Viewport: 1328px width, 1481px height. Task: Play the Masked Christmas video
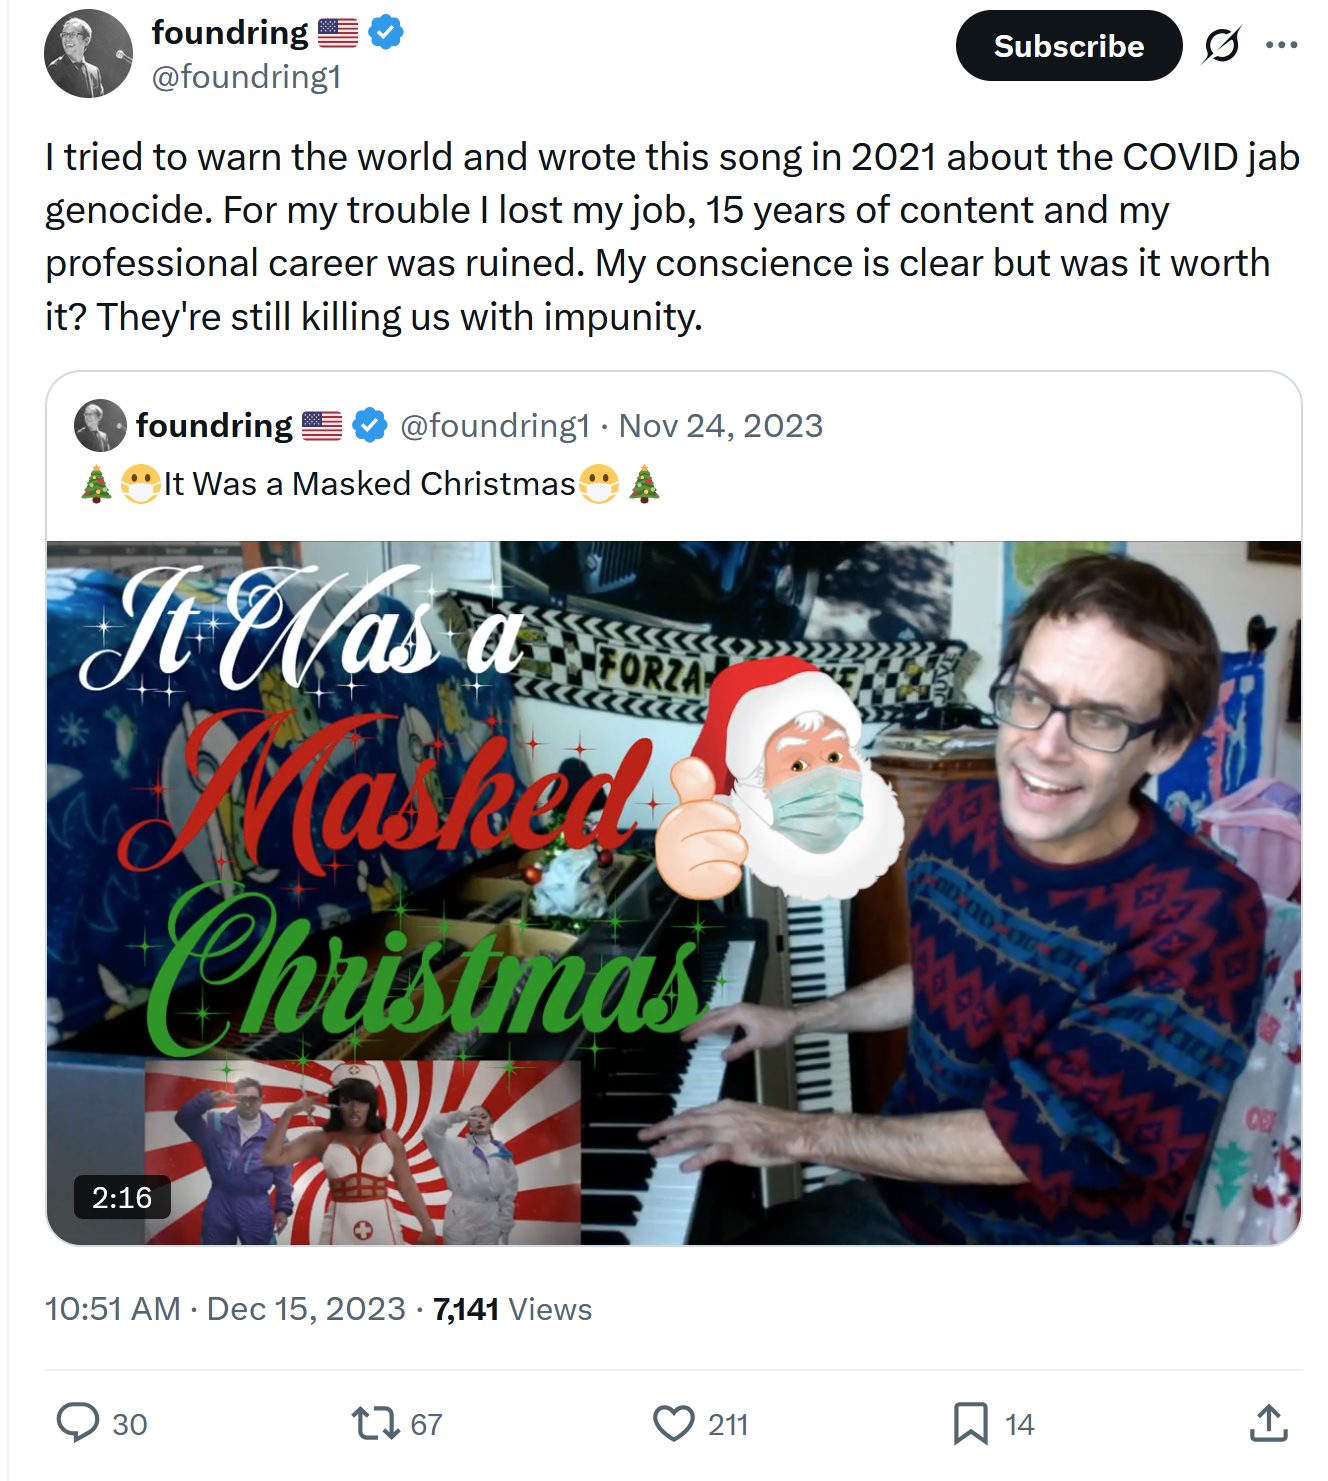coord(674,893)
